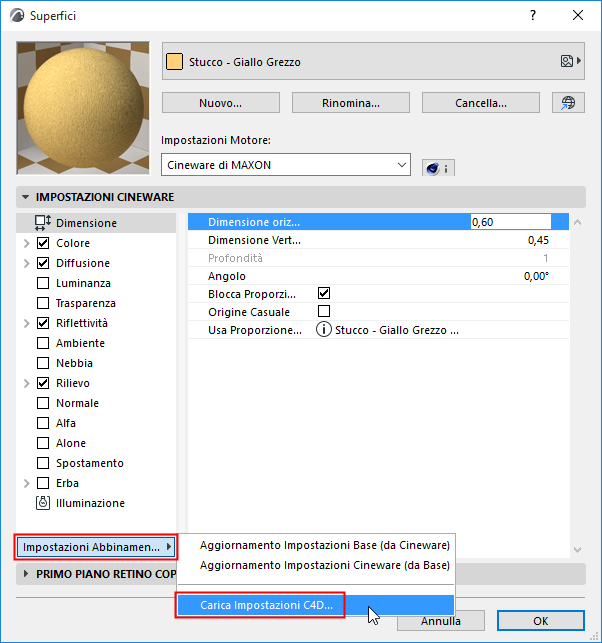Click the Cancella button
Screen dimensions: 602x643
click(x=481, y=103)
